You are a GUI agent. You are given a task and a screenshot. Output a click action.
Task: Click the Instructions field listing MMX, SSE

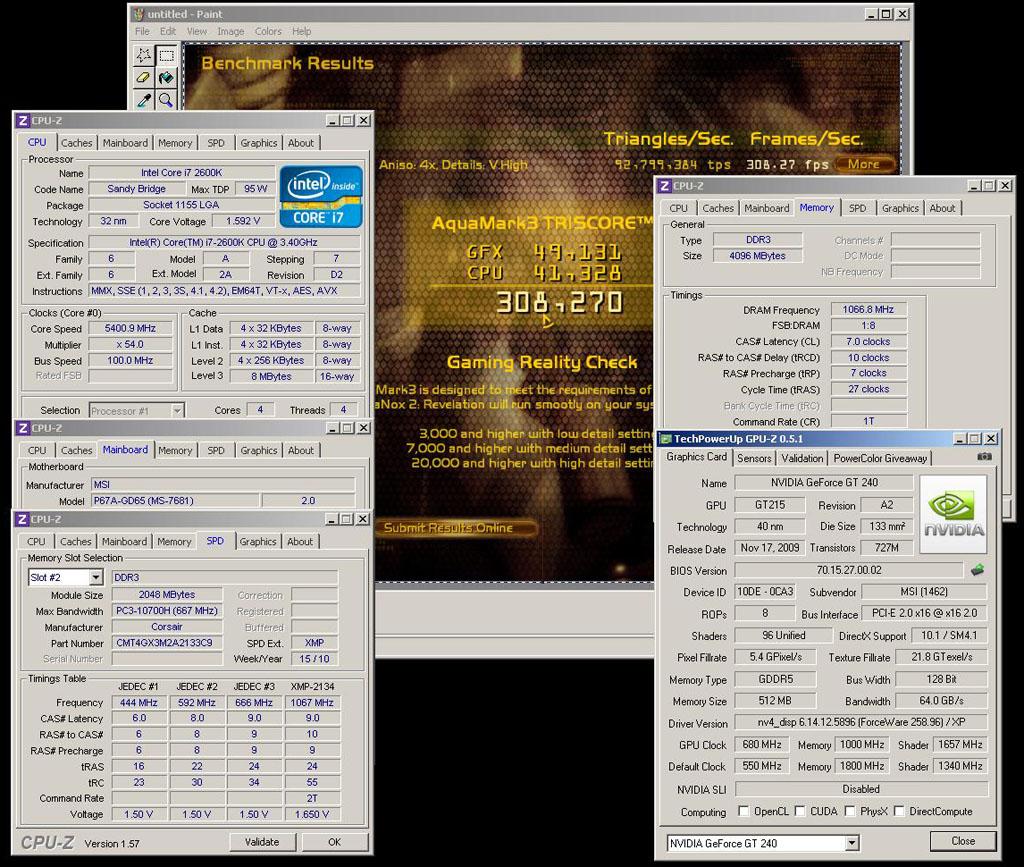[x=224, y=291]
